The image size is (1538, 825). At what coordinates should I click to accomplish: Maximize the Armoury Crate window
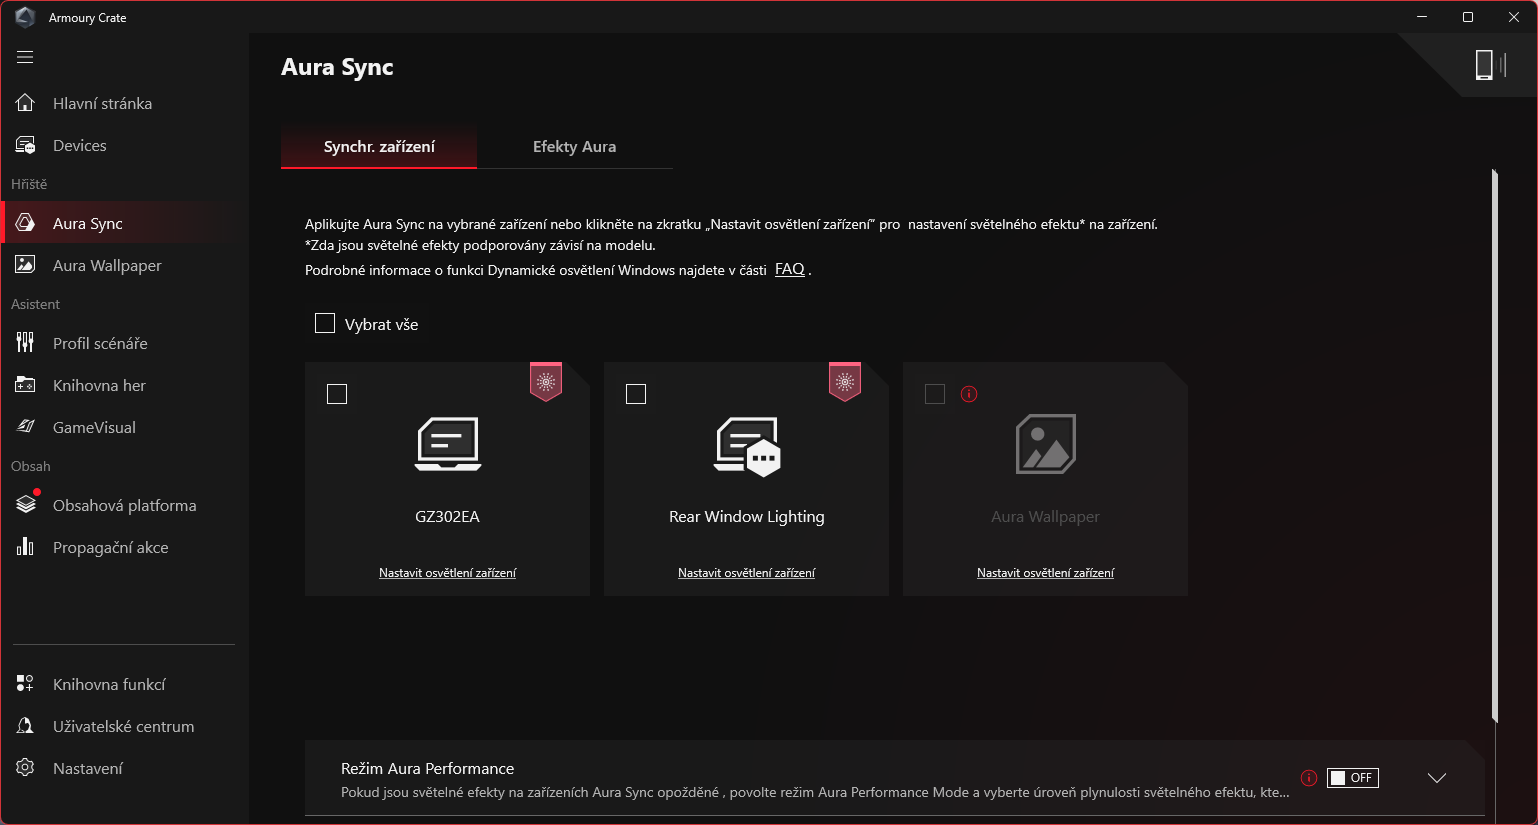[1468, 17]
